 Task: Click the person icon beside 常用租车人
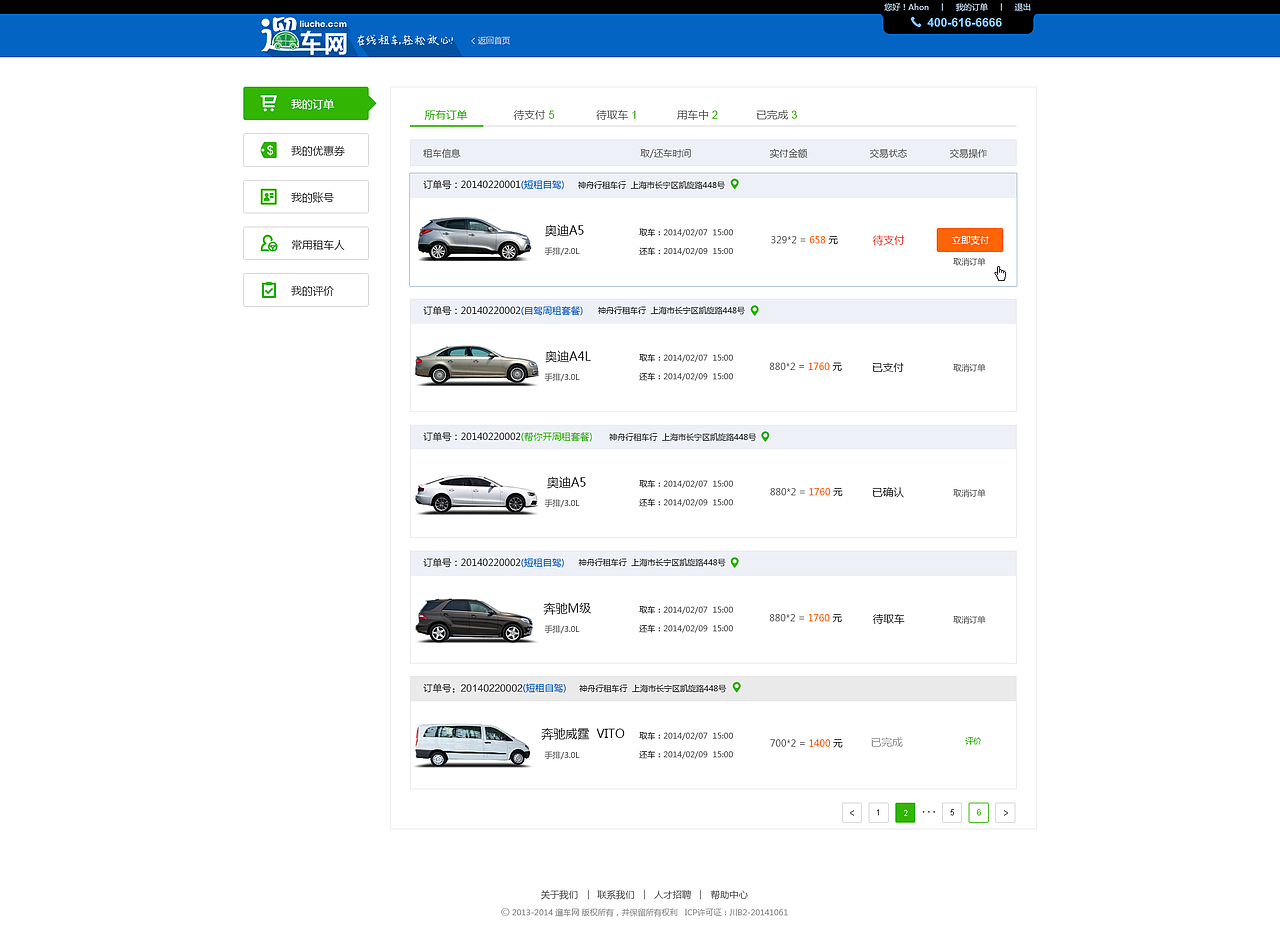pos(268,243)
